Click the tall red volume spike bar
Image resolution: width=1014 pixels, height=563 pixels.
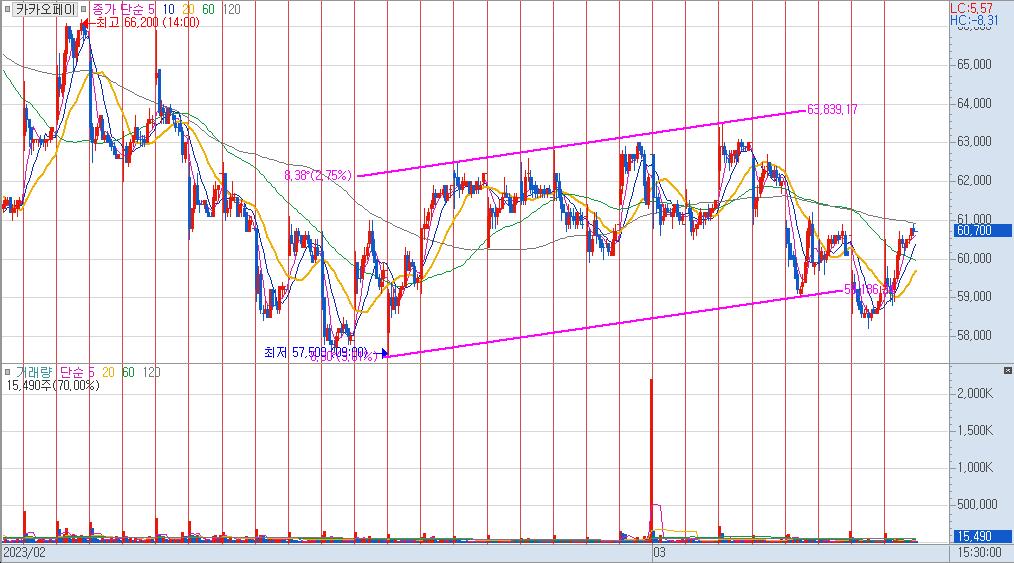pos(651,458)
